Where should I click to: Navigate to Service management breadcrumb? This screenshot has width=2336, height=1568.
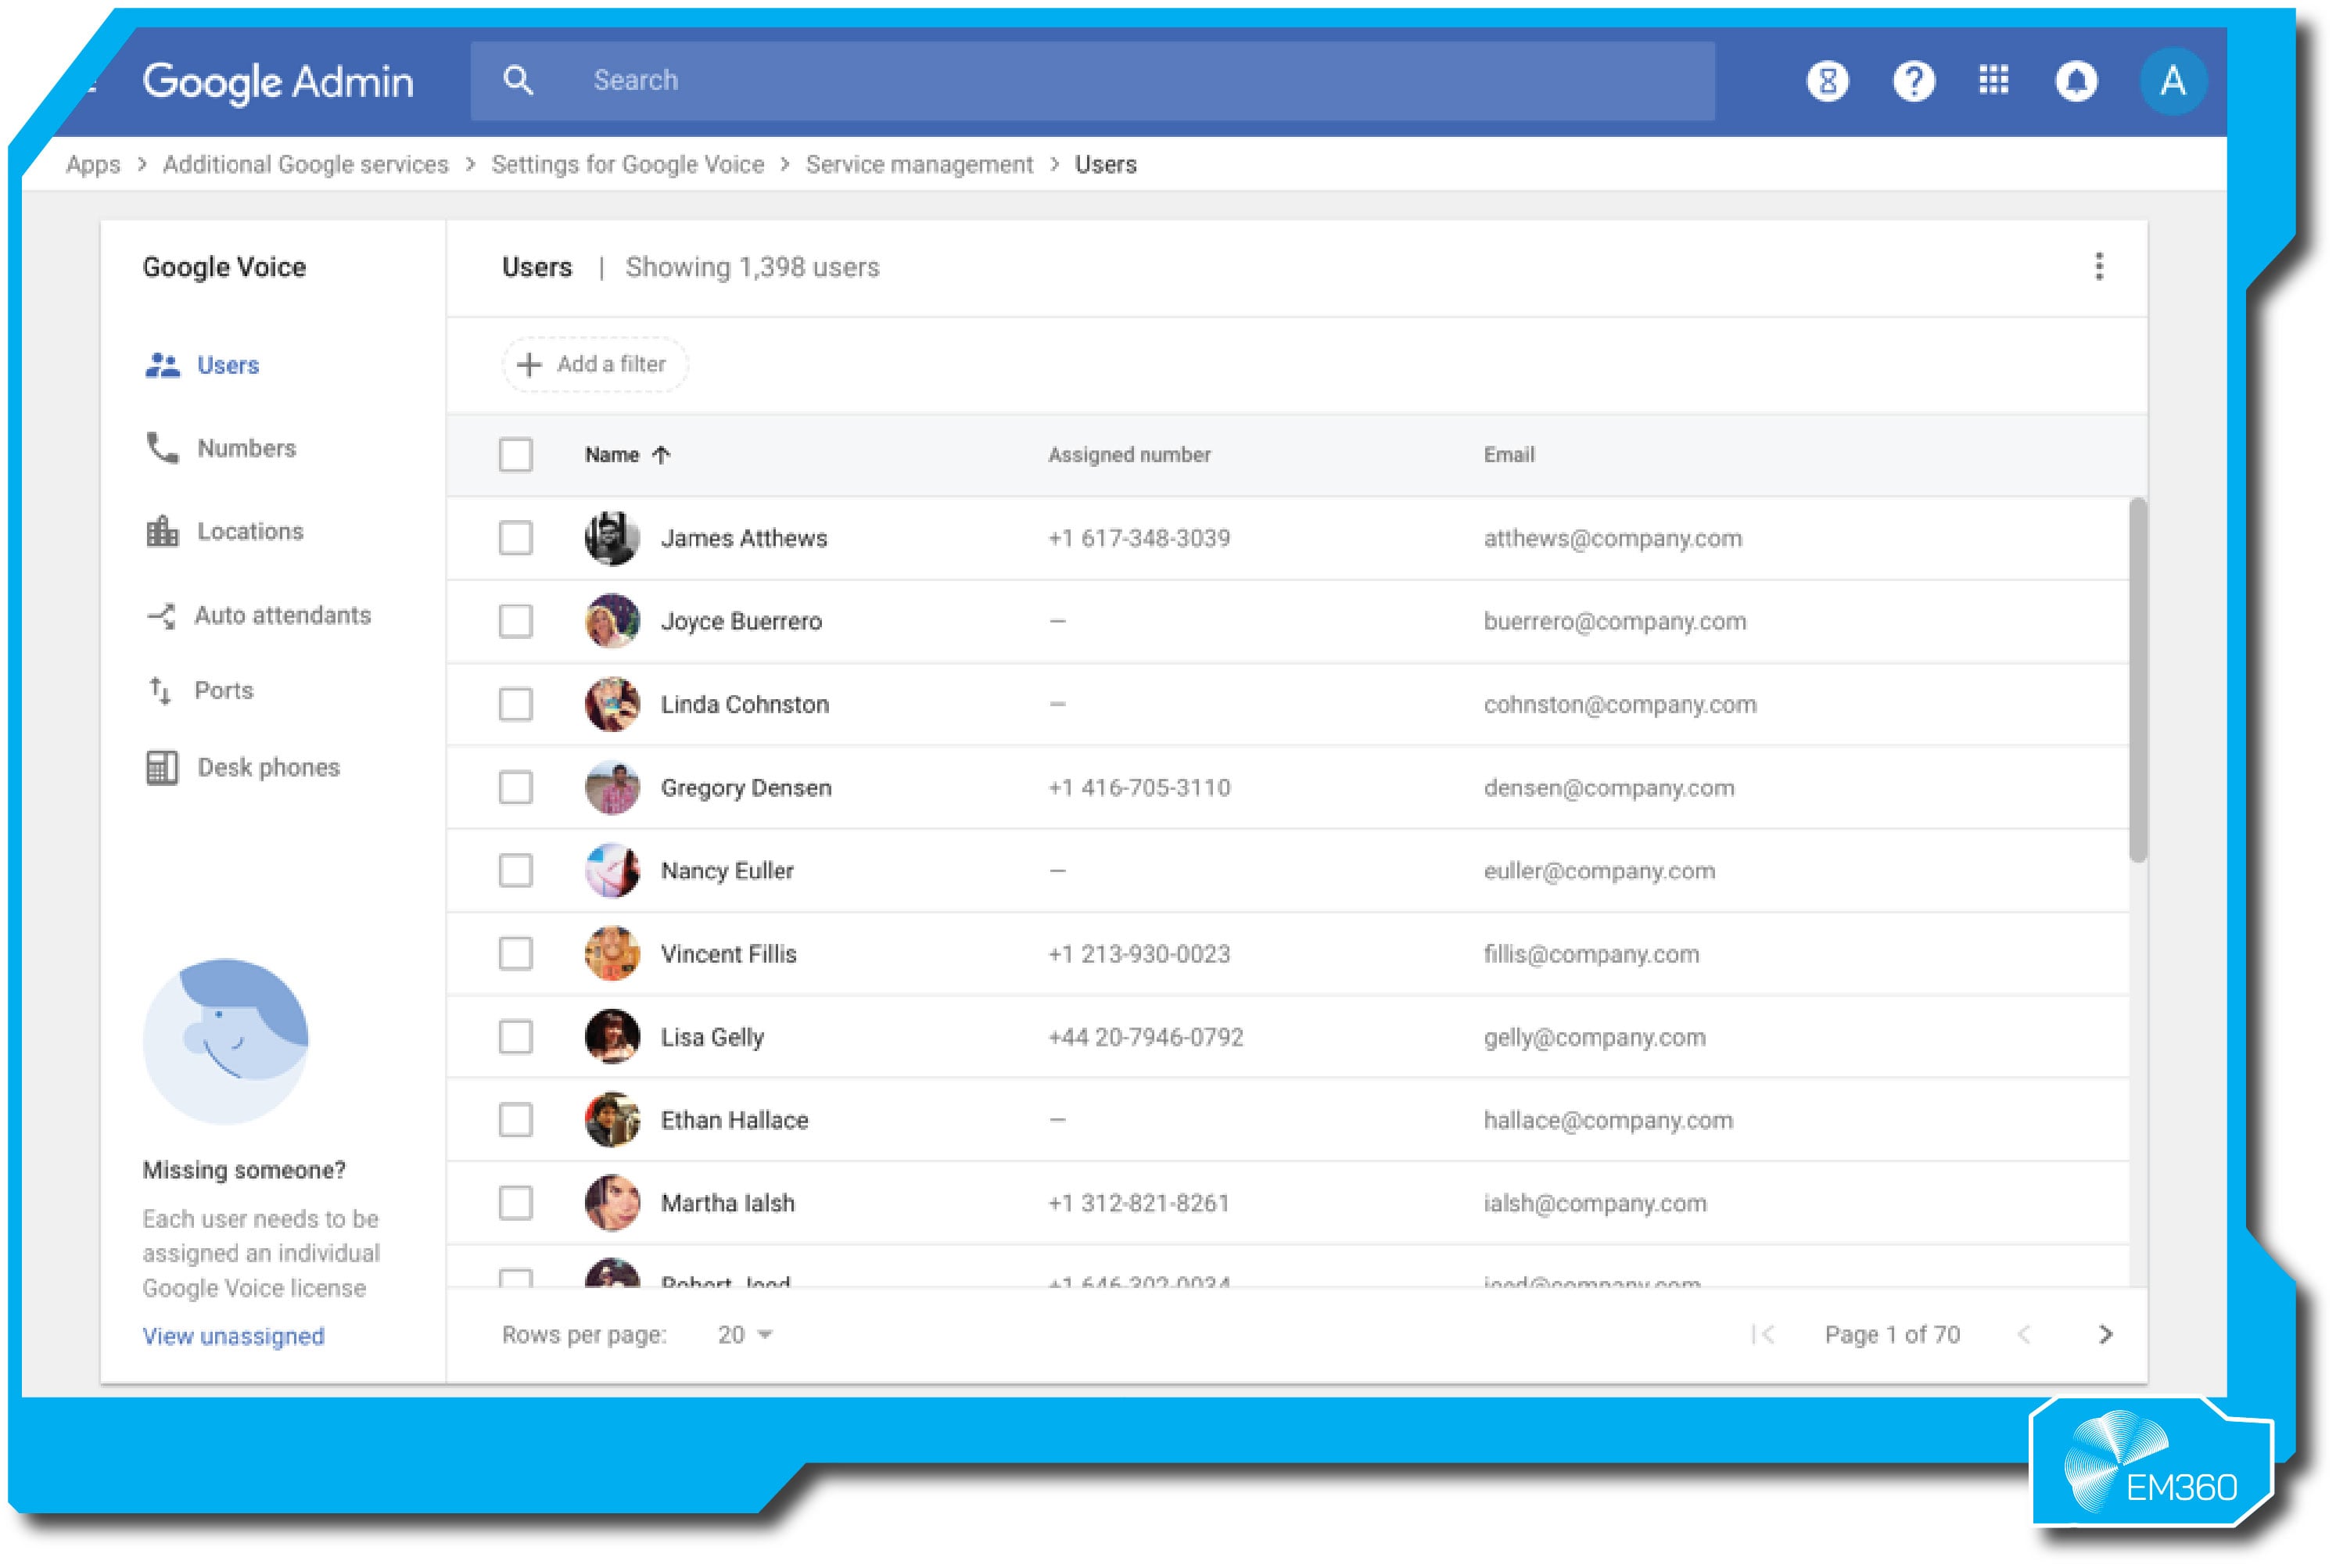[x=919, y=164]
